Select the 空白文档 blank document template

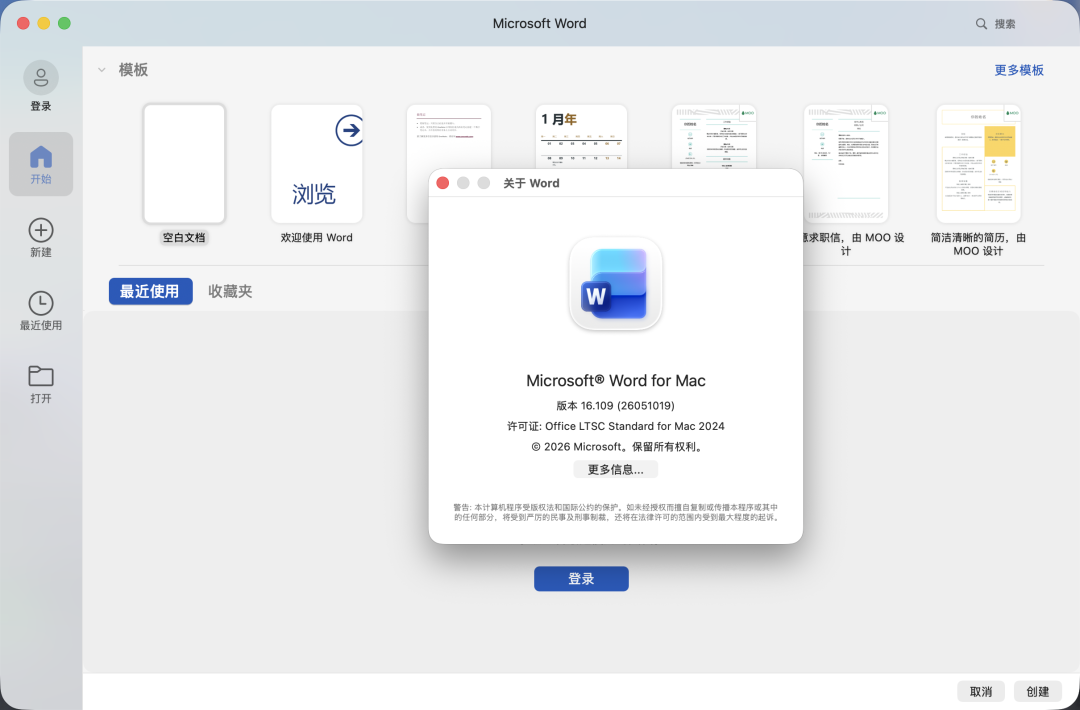tap(184, 164)
